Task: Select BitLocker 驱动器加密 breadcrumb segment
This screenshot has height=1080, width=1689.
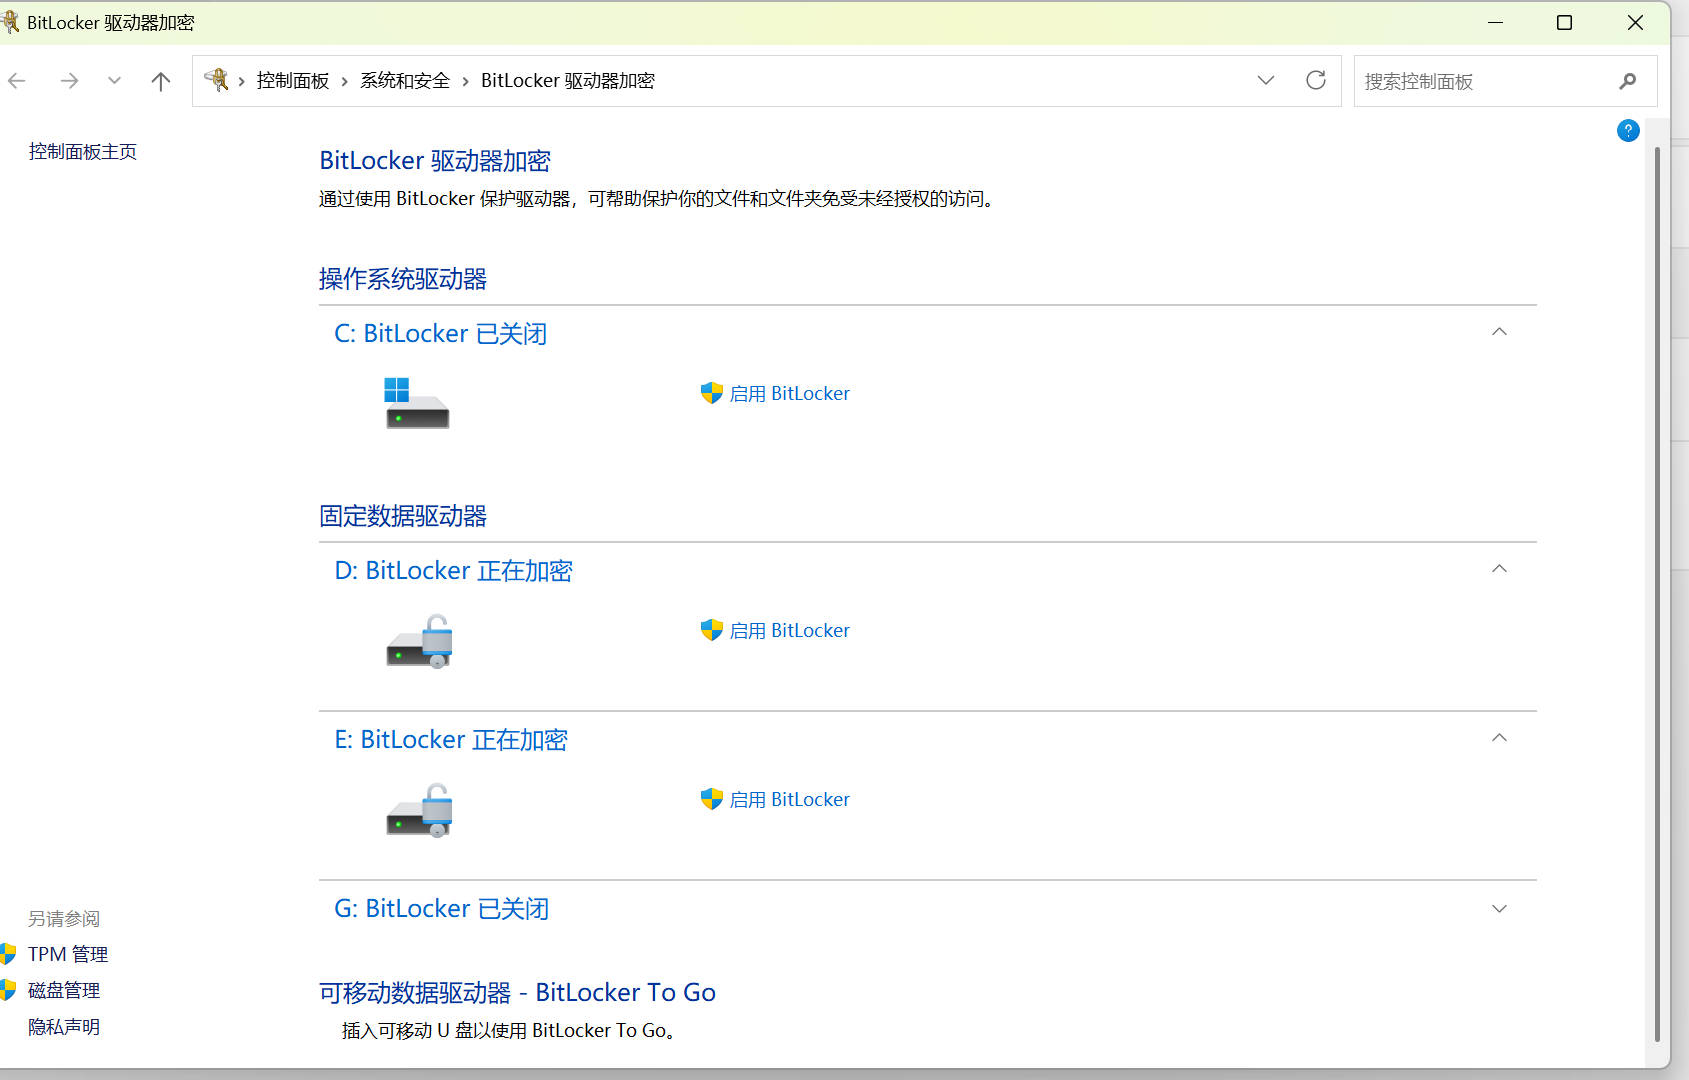Action: click(568, 81)
